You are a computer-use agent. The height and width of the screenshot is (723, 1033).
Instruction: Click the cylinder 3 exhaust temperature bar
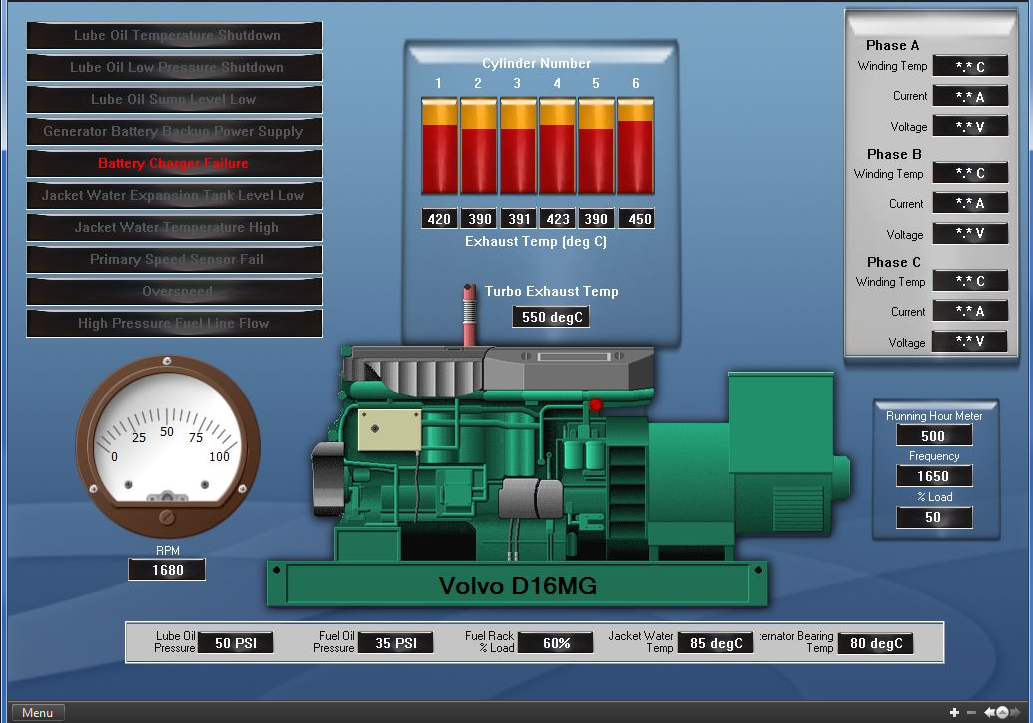pos(518,146)
